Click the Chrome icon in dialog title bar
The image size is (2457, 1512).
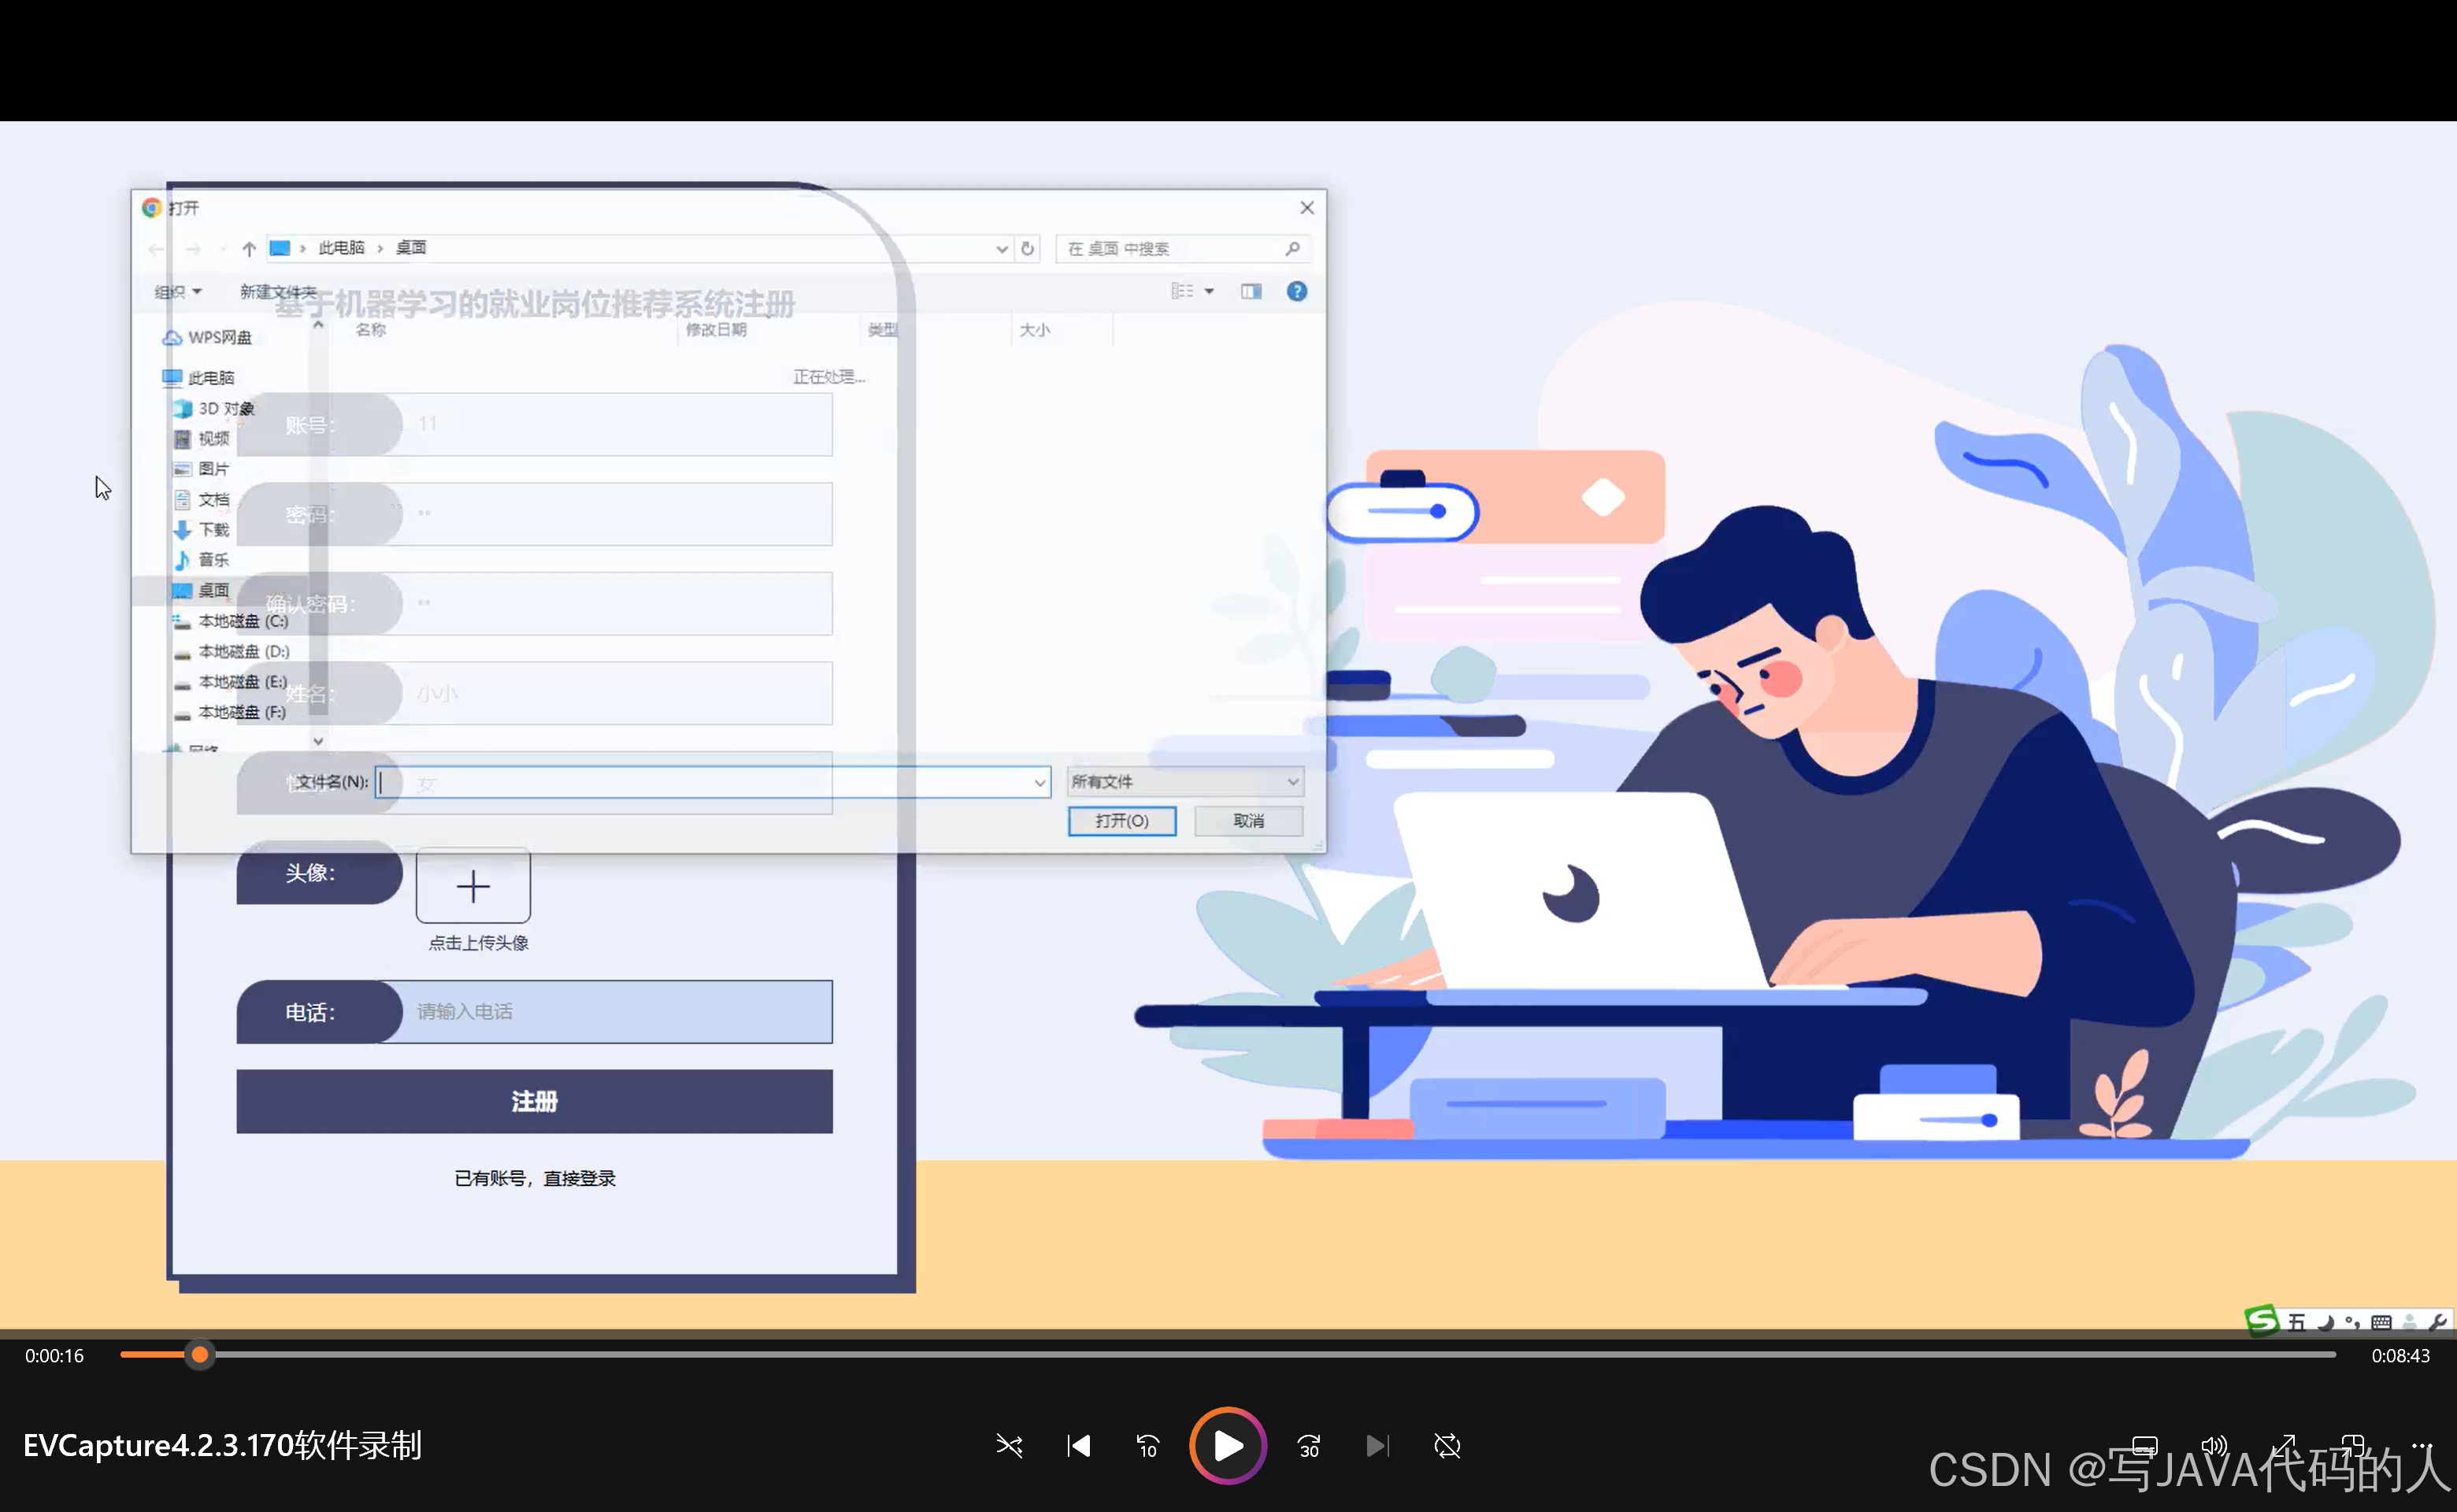pos(152,207)
